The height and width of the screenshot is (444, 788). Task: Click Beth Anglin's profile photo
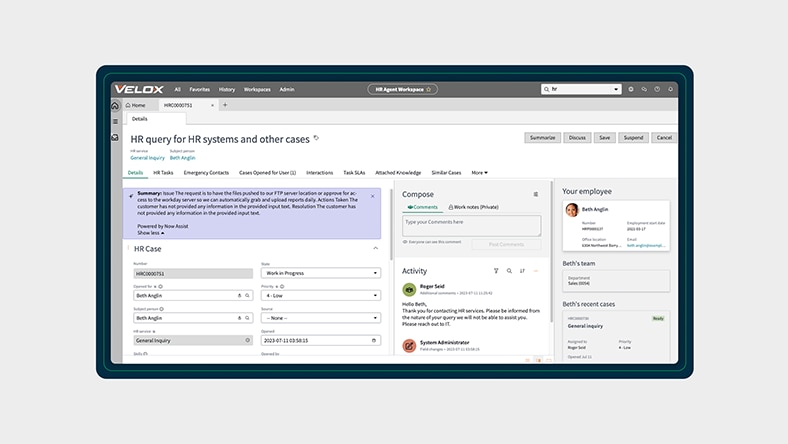click(x=572, y=210)
